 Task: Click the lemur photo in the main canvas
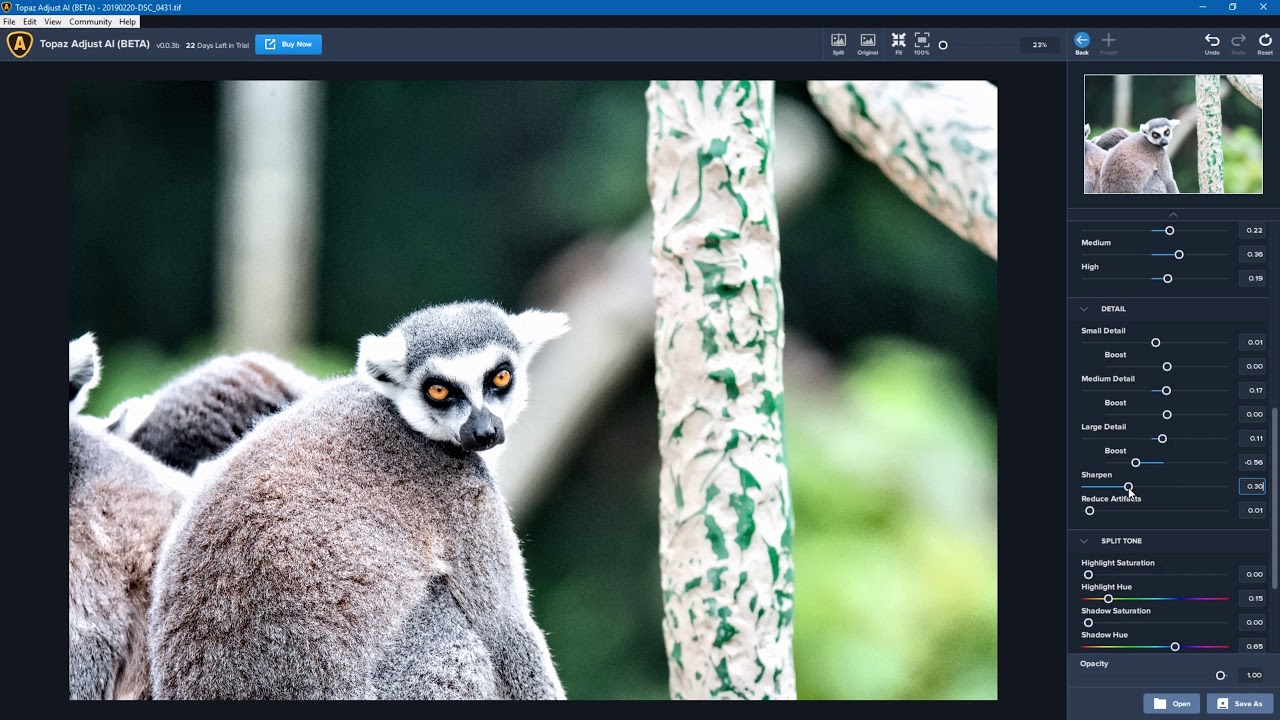point(533,390)
